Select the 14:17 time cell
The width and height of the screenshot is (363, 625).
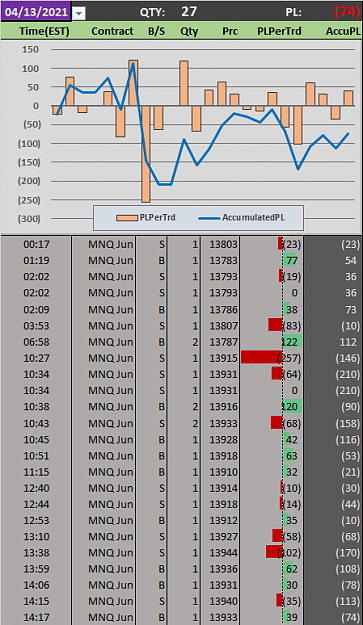(36, 617)
